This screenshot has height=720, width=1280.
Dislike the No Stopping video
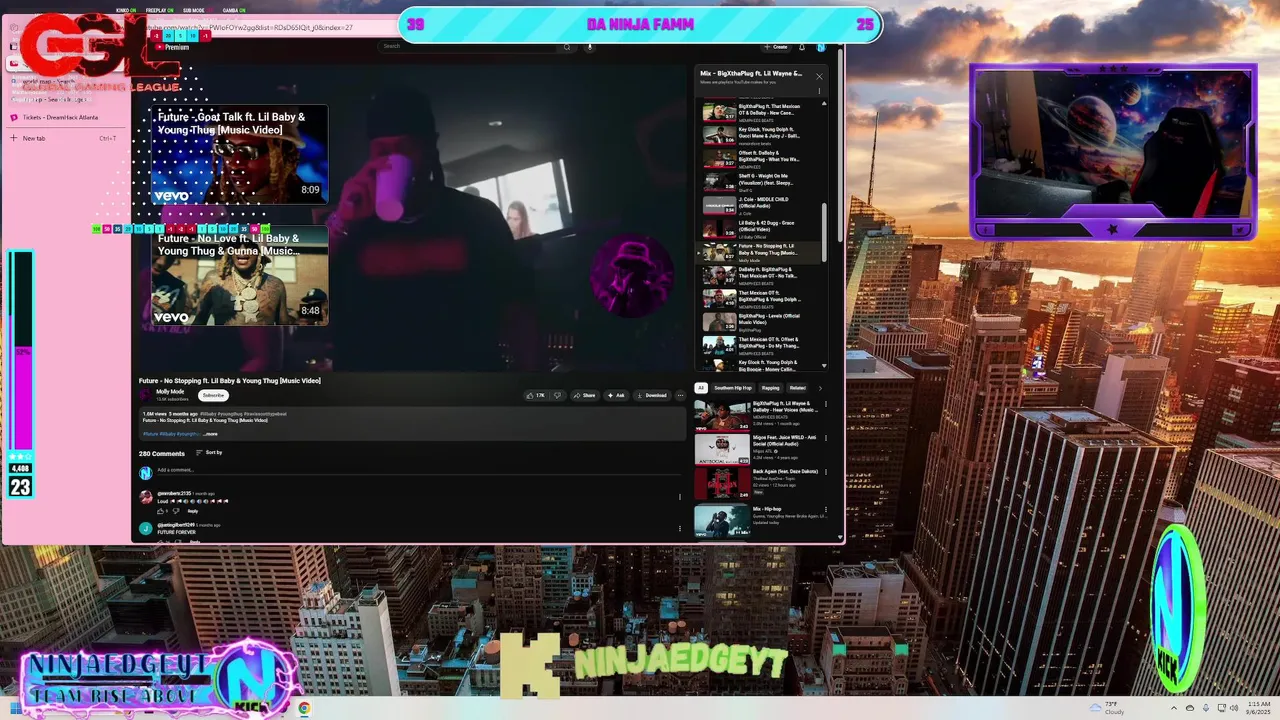tap(557, 395)
